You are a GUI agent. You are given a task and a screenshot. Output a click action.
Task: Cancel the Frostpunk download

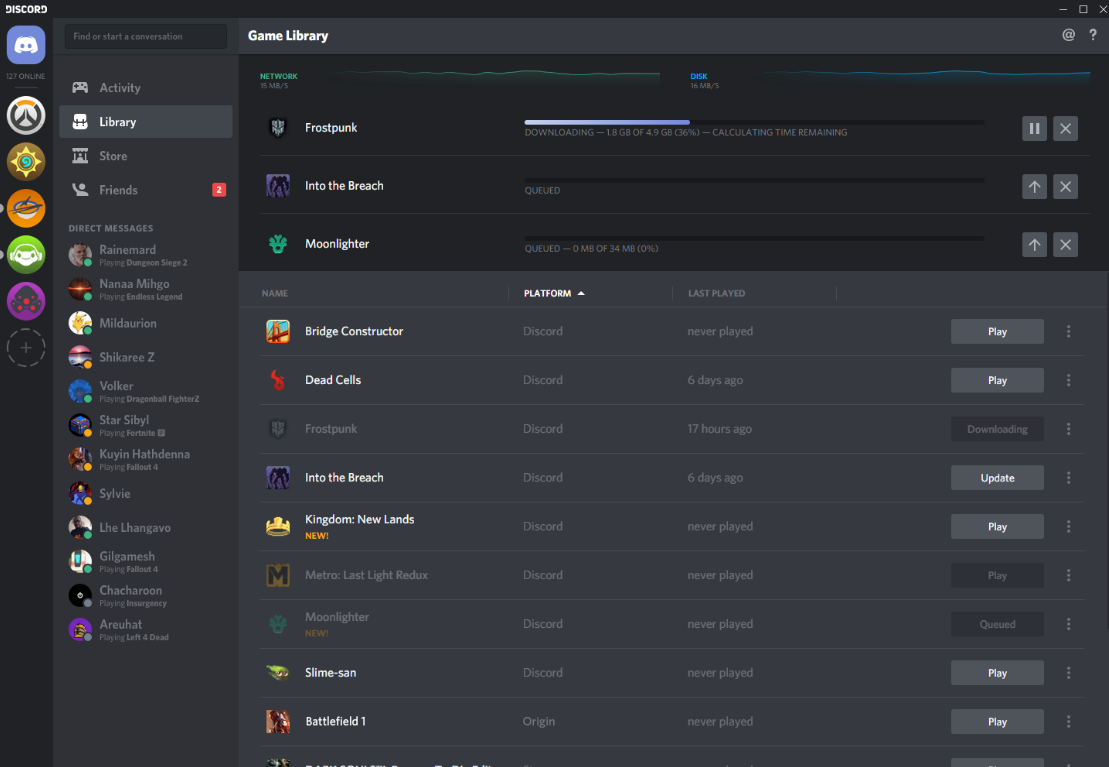[1065, 128]
